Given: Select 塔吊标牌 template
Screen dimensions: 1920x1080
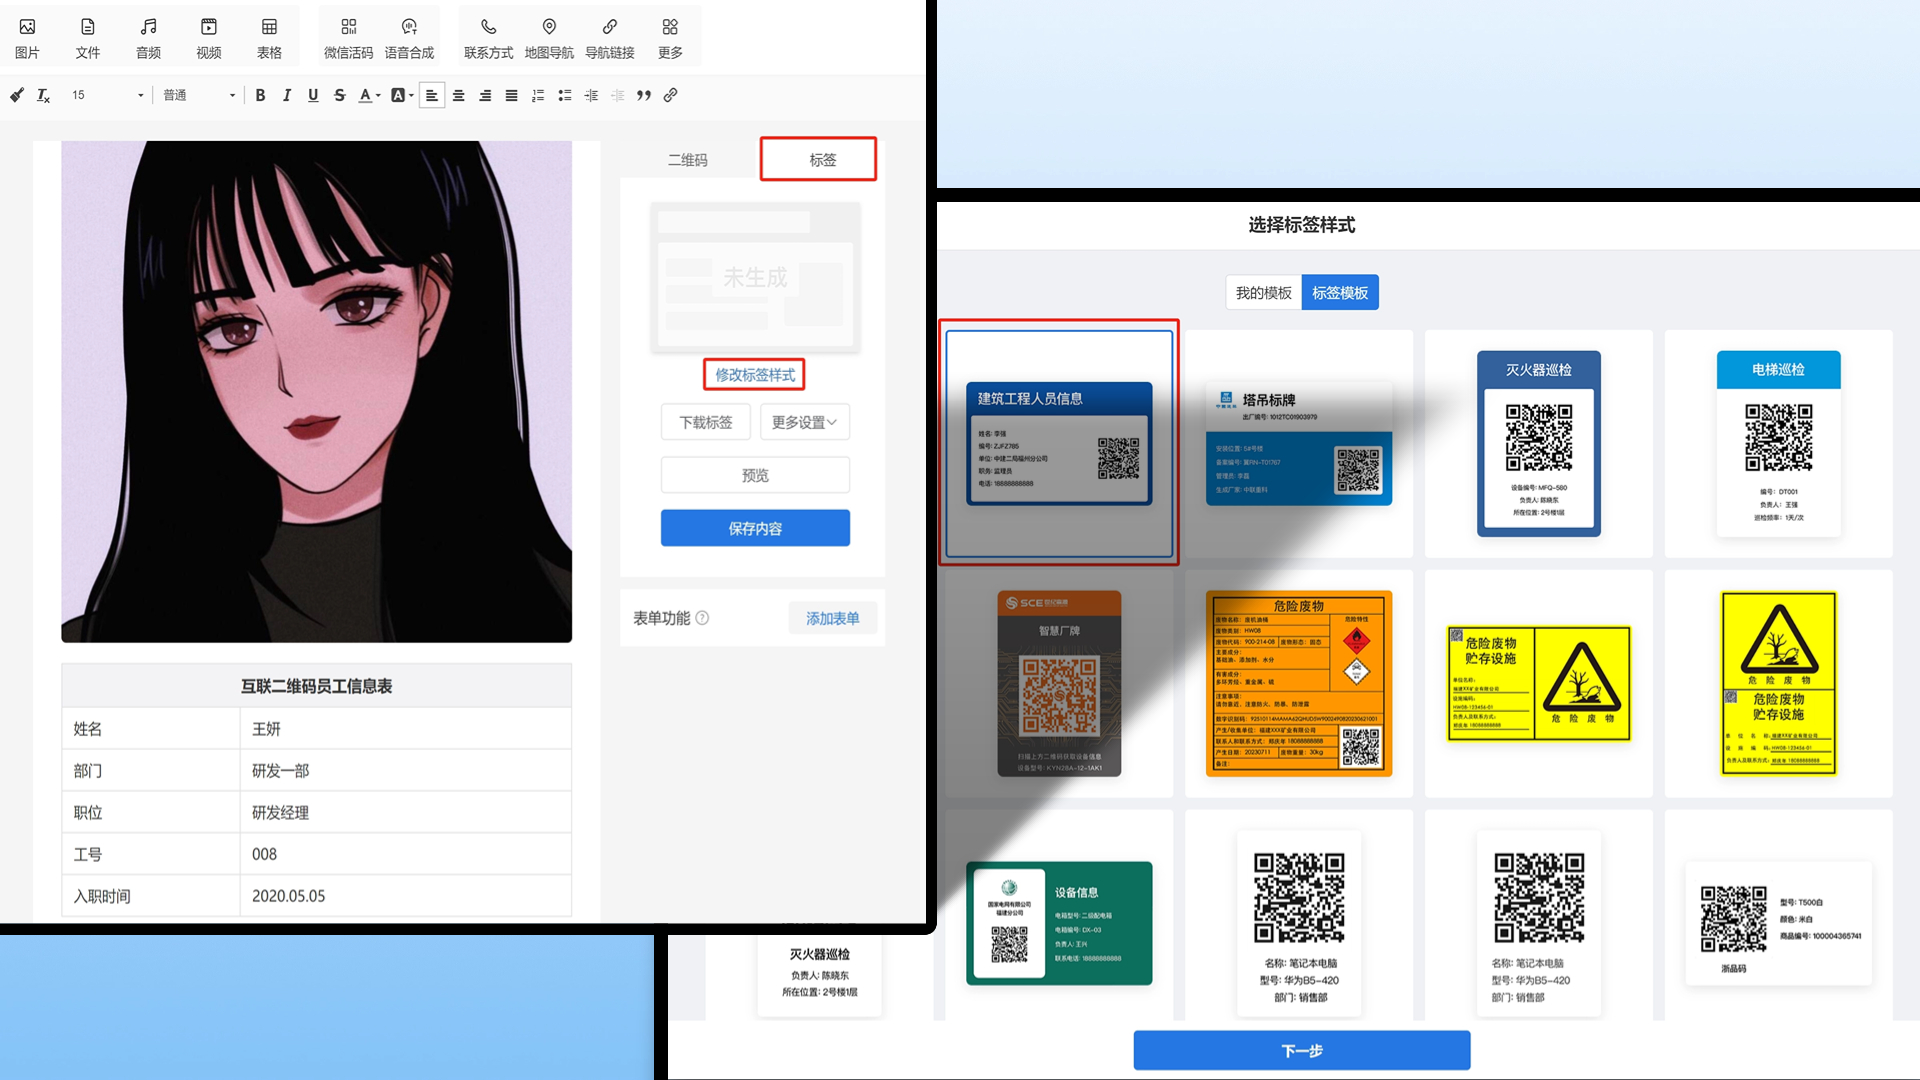Looking at the screenshot, I should (x=1299, y=443).
